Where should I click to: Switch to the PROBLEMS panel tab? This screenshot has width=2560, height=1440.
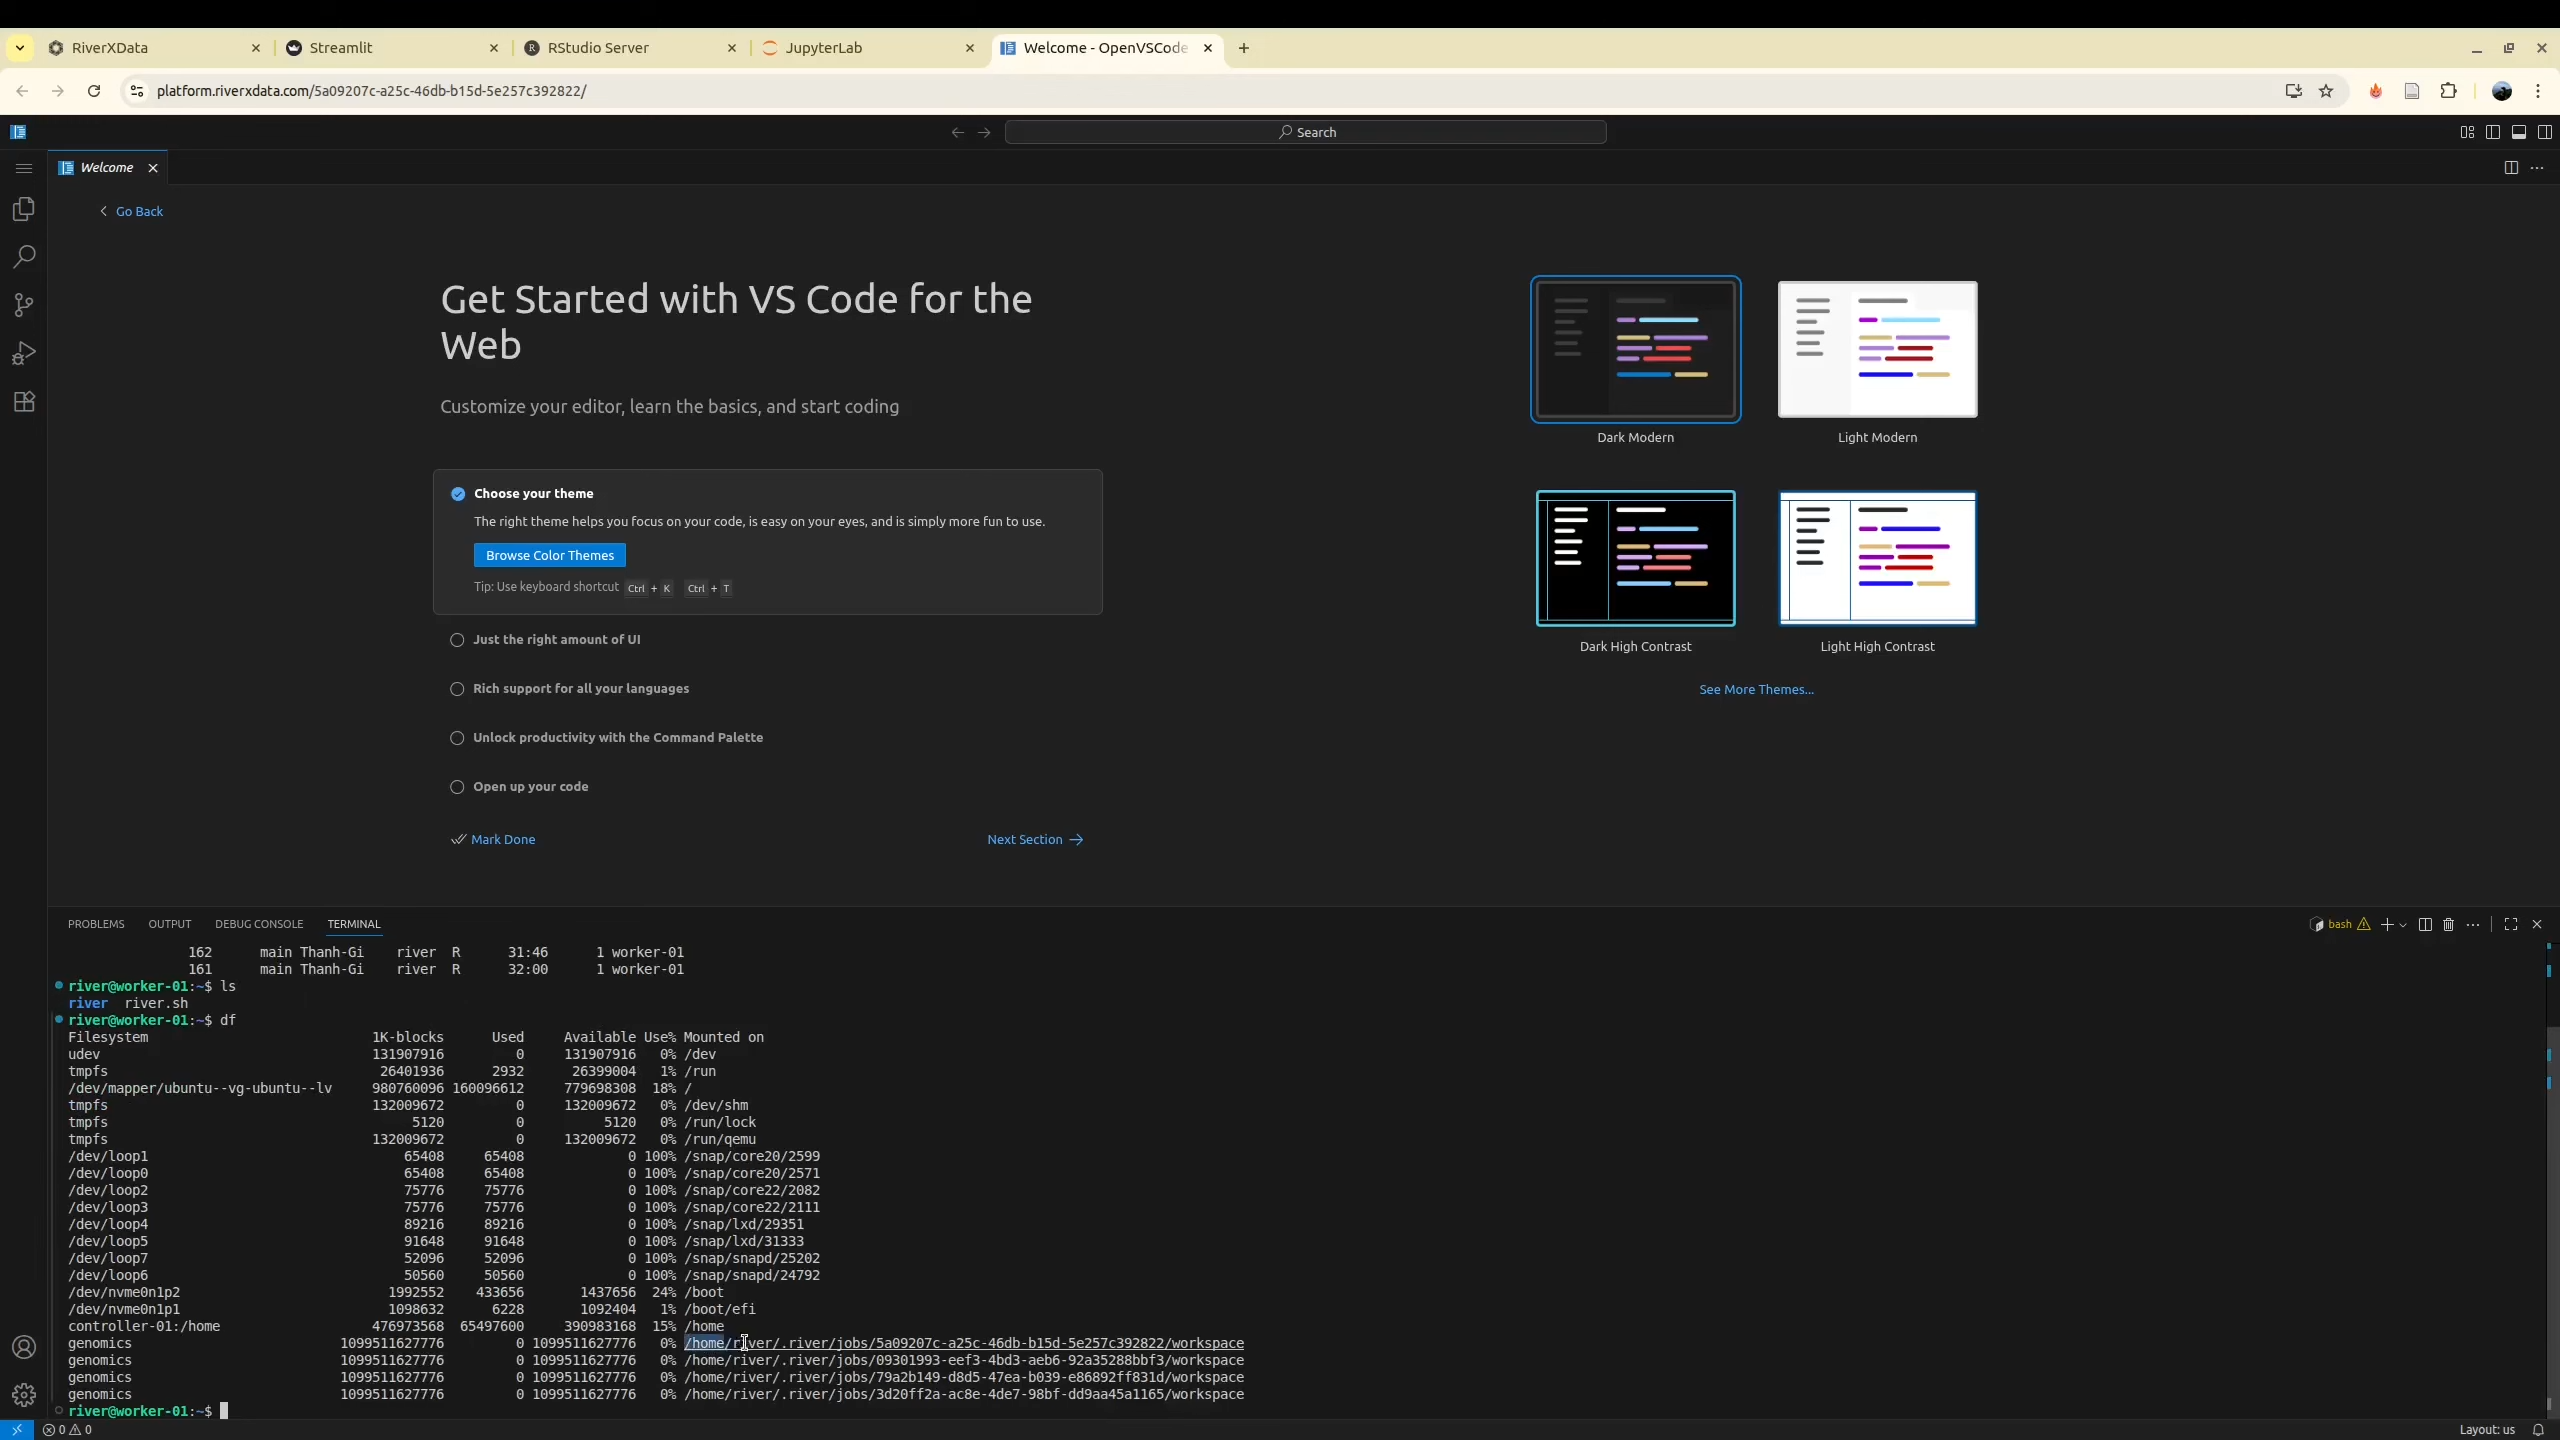(x=96, y=924)
